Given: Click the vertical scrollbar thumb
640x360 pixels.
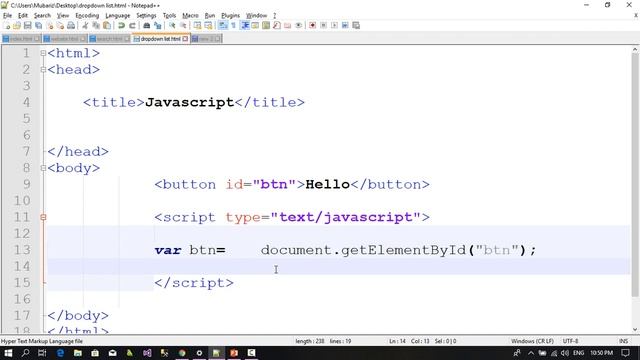Looking at the screenshot, I should [x=635, y=175].
